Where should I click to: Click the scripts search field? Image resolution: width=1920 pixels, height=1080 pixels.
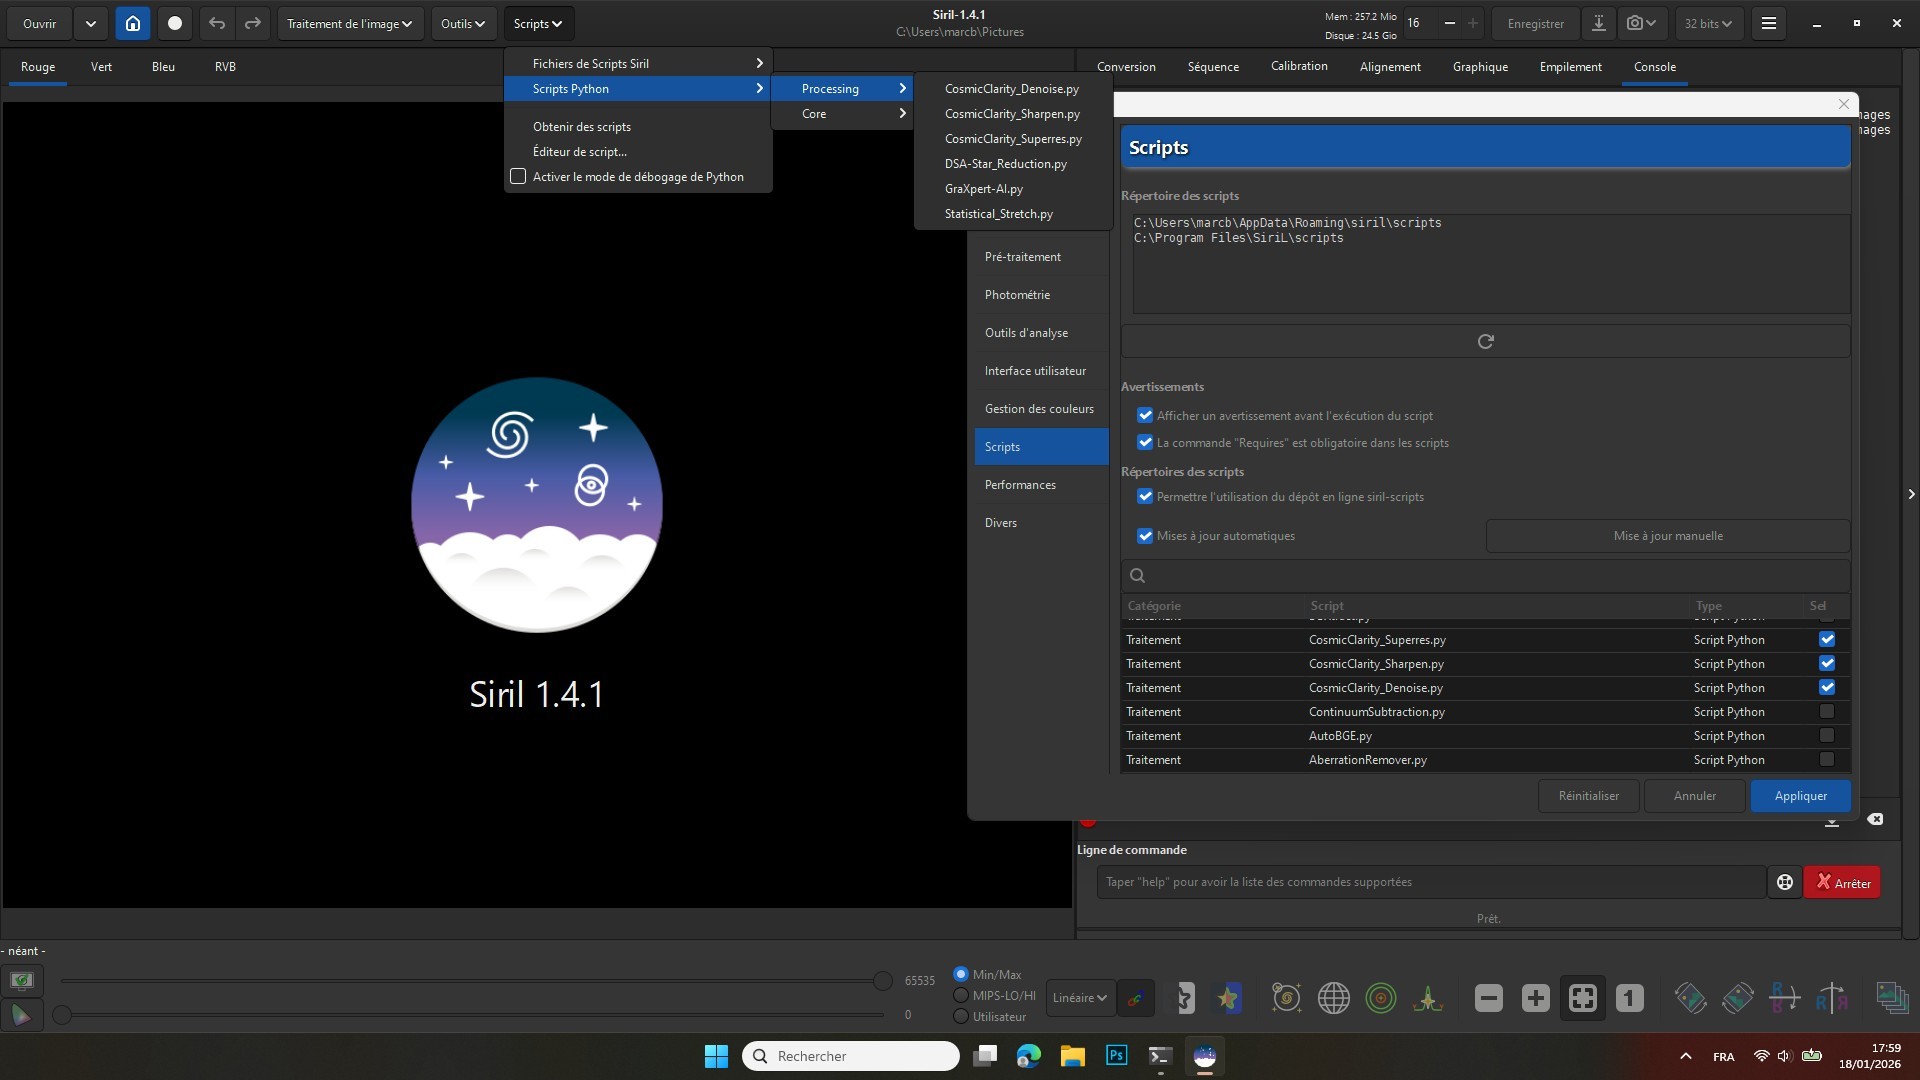click(x=1486, y=575)
